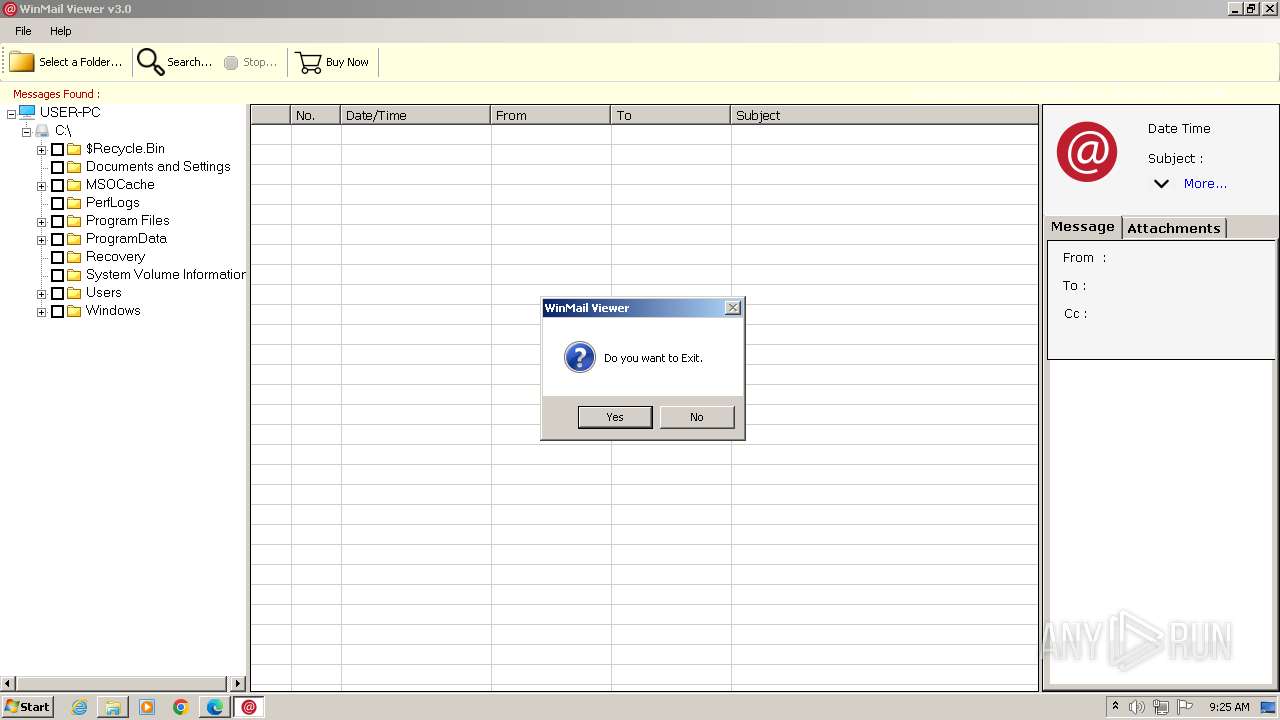The width and height of the screenshot is (1280, 720).
Task: Sort by the To column header
Action: point(670,115)
